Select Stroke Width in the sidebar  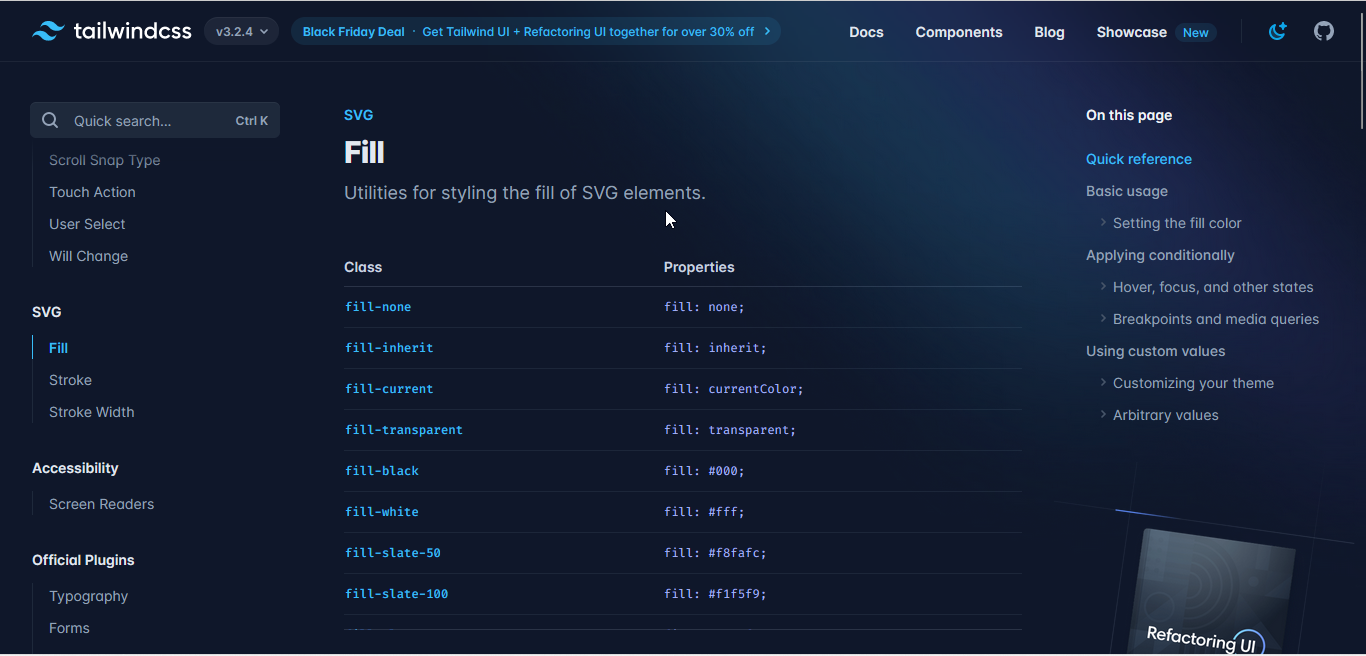[x=91, y=412]
